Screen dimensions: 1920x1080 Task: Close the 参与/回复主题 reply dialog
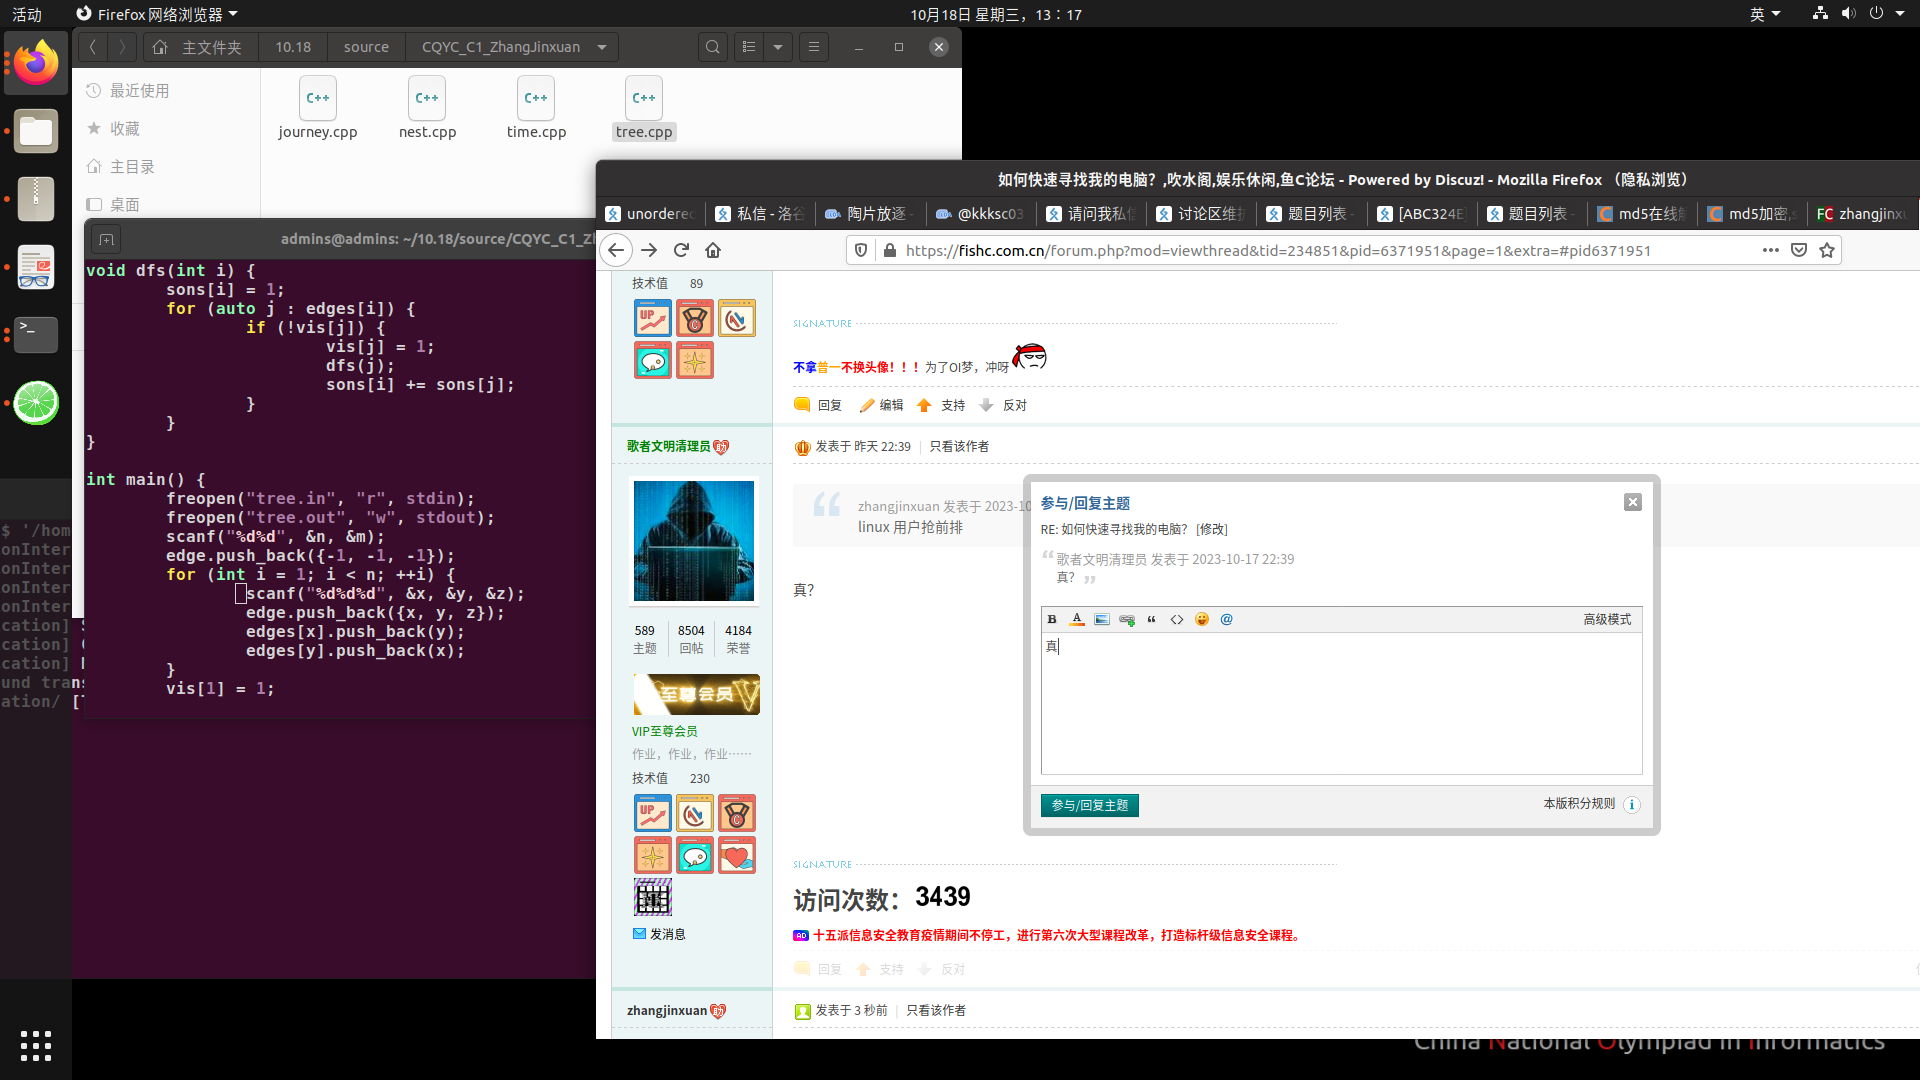pyautogui.click(x=1633, y=502)
